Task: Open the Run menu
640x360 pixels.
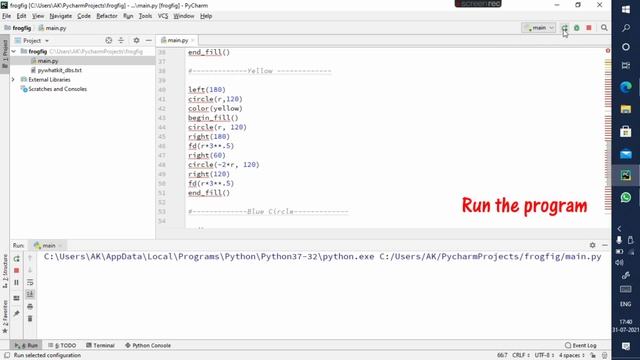Action: click(x=128, y=16)
